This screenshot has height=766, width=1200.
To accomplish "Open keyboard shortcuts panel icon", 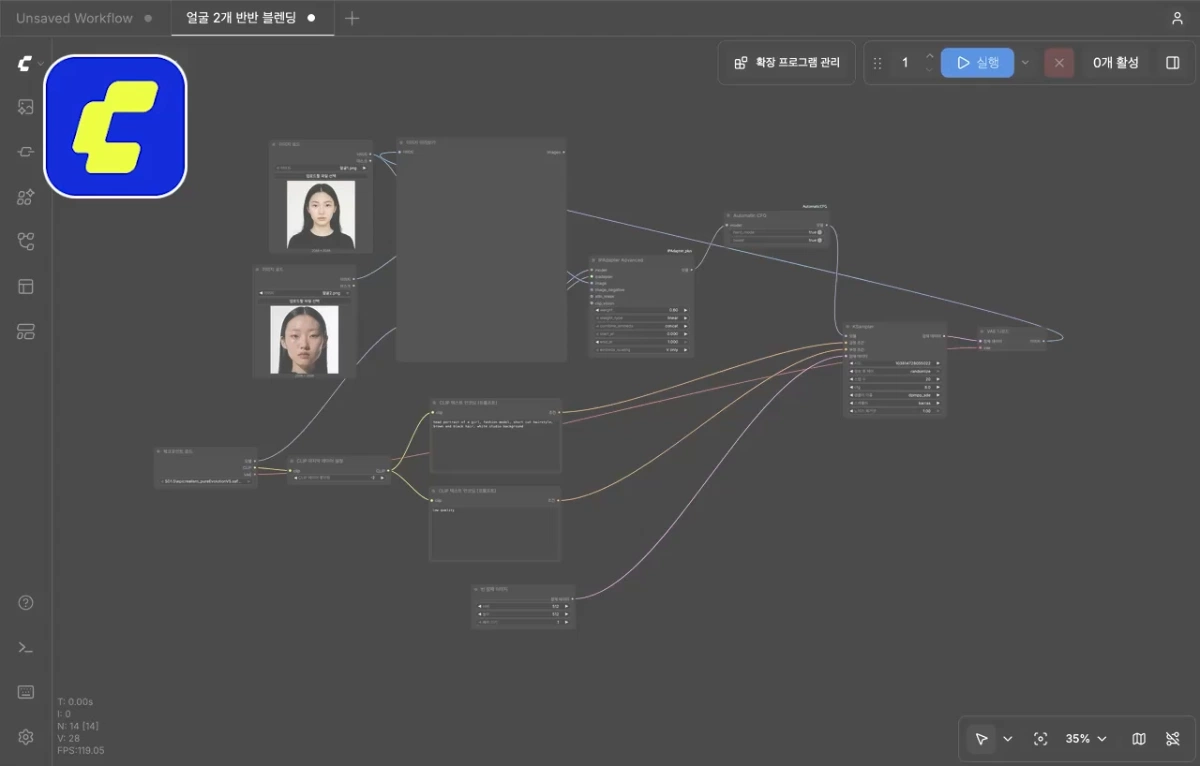I will [x=26, y=692].
